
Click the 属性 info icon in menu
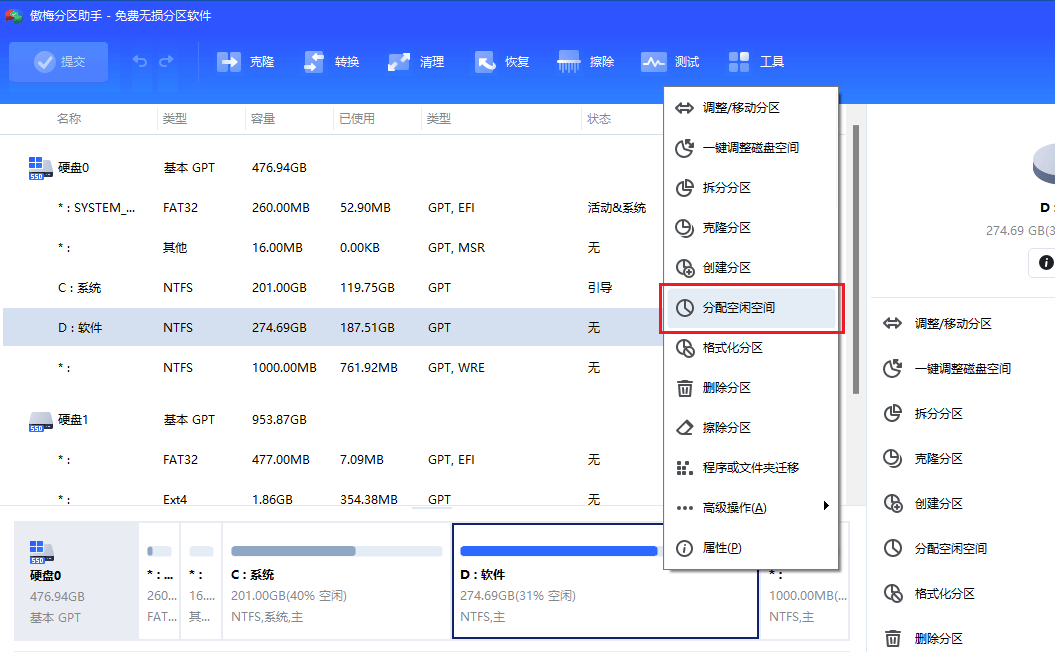[684, 548]
